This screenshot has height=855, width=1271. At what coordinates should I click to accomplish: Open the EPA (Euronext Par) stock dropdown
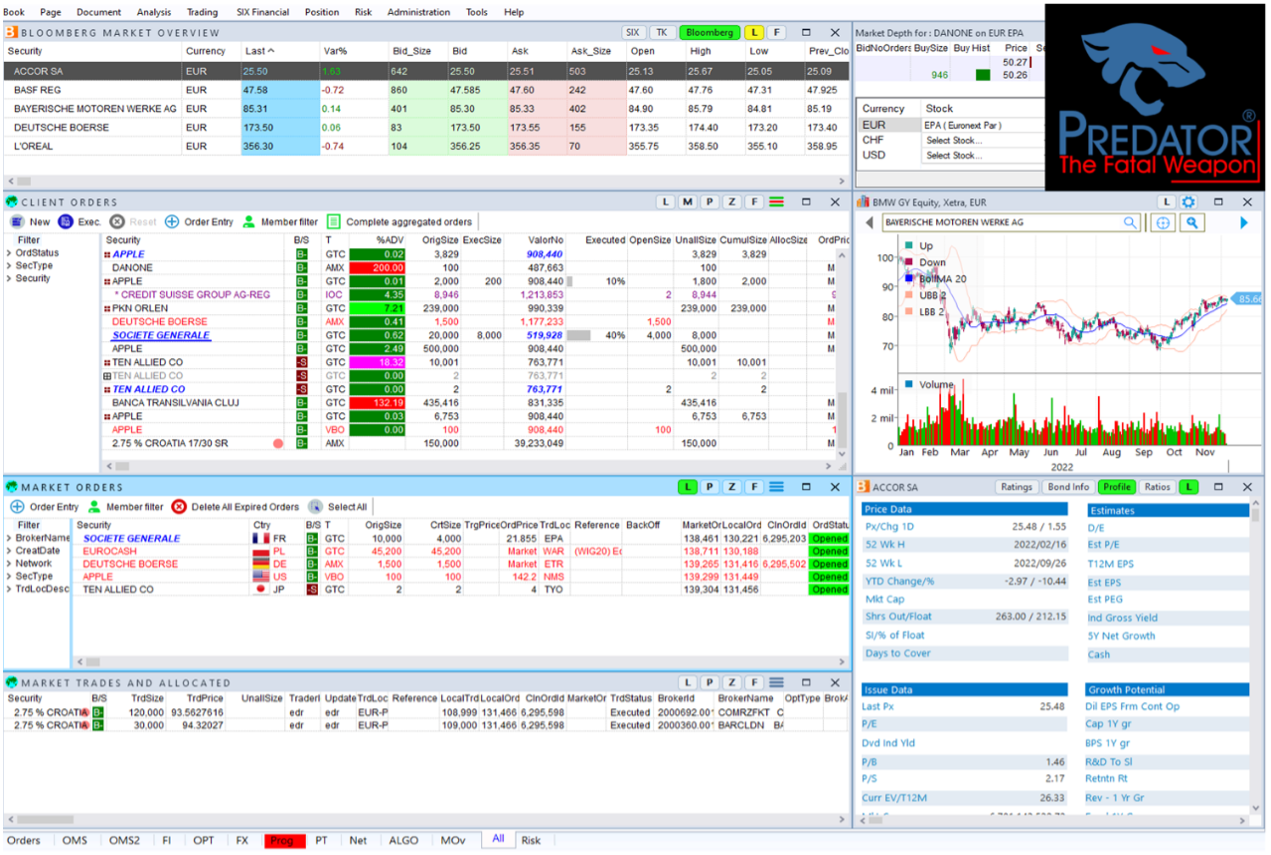(x=983, y=125)
